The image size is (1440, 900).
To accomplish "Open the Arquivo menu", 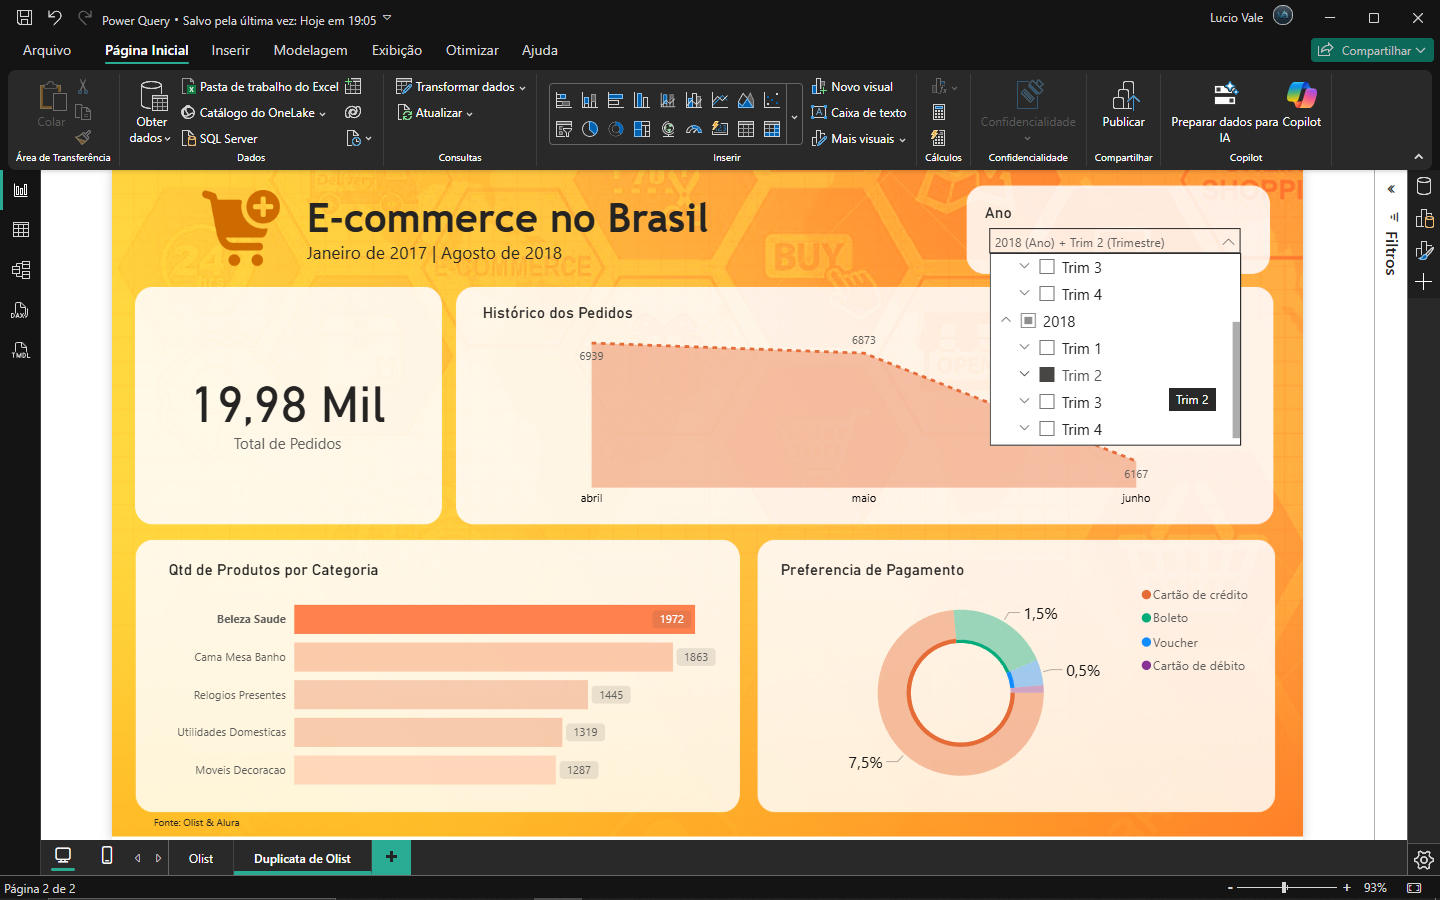I will pos(47,50).
